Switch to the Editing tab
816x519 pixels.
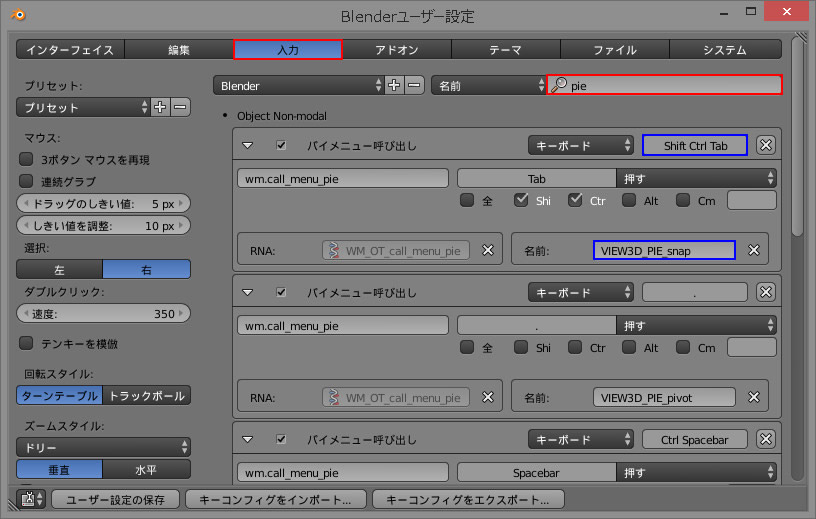[179, 49]
